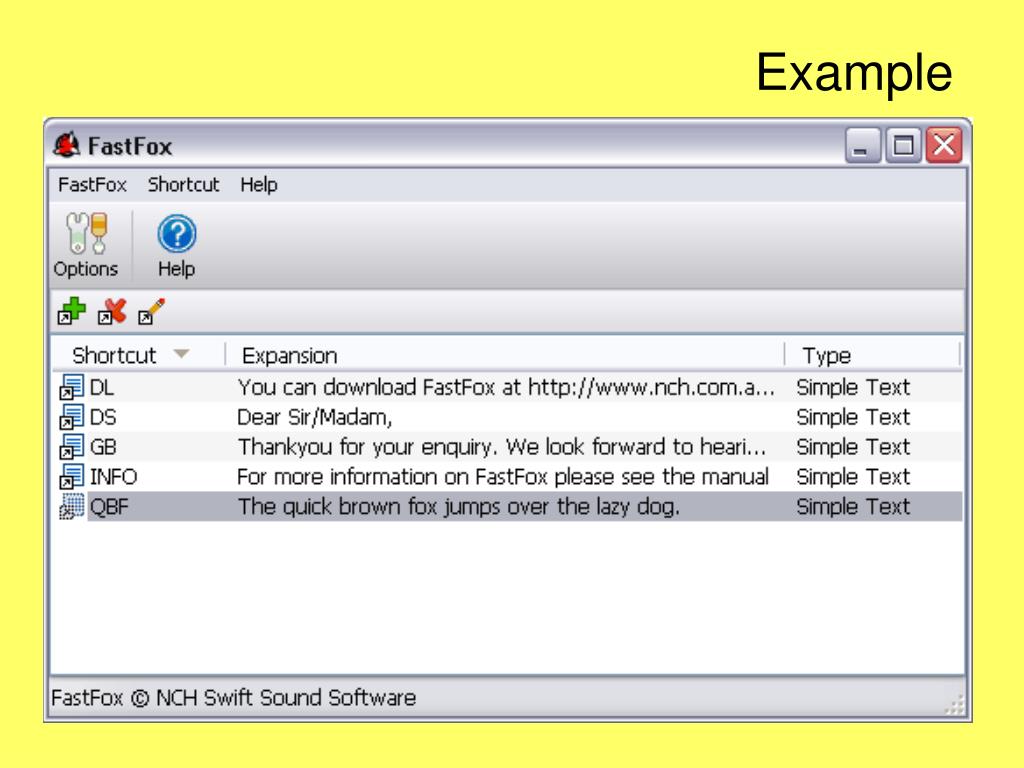Close the FastFox window
This screenshot has height=768, width=1024.
(x=944, y=145)
